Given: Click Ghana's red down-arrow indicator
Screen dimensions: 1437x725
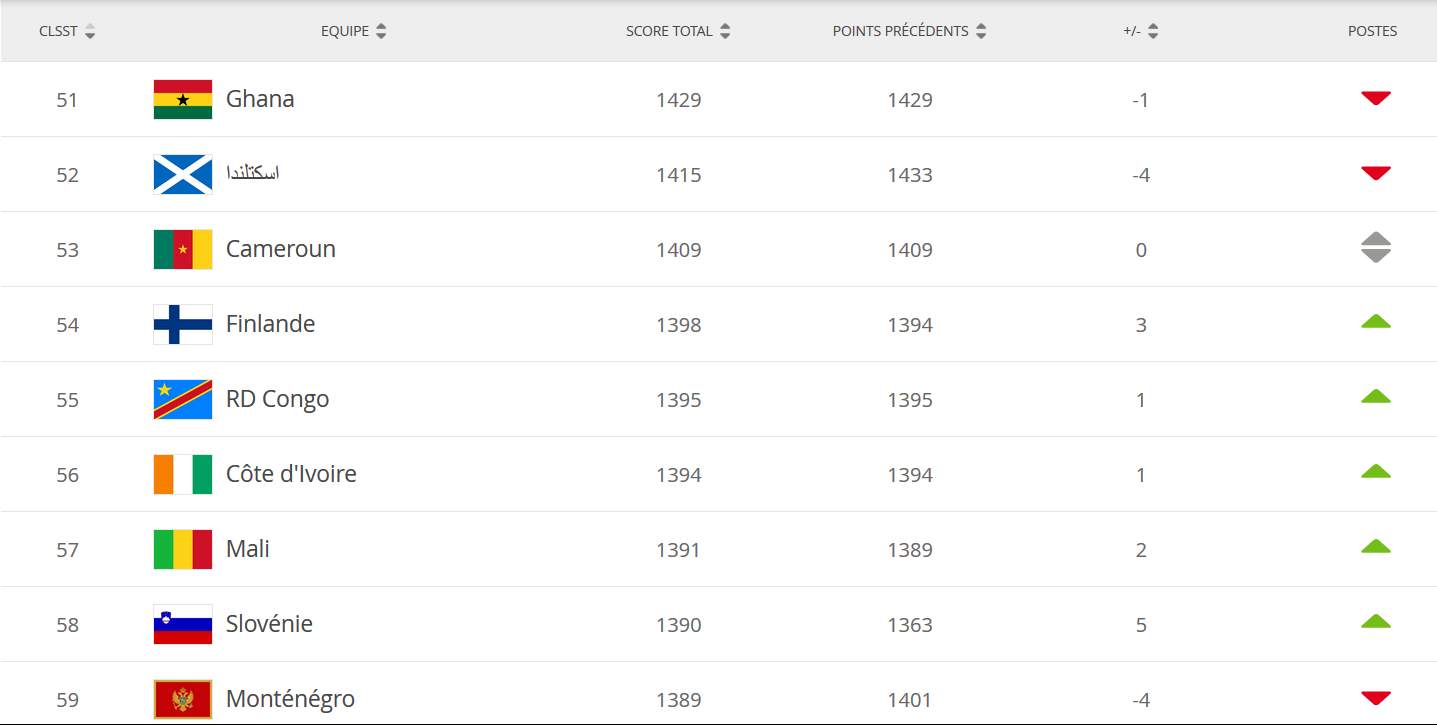Looking at the screenshot, I should click(x=1376, y=98).
